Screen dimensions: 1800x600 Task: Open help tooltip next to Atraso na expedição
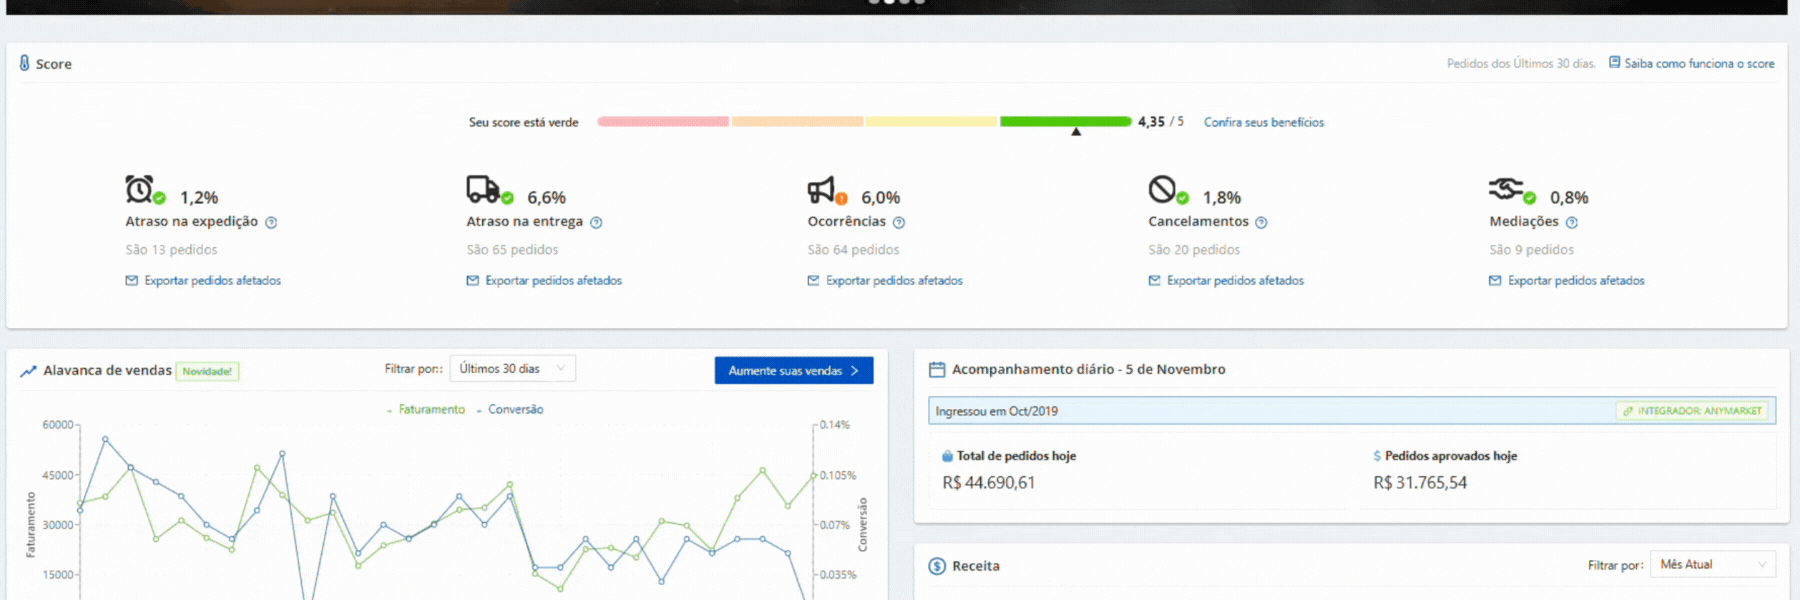(271, 223)
